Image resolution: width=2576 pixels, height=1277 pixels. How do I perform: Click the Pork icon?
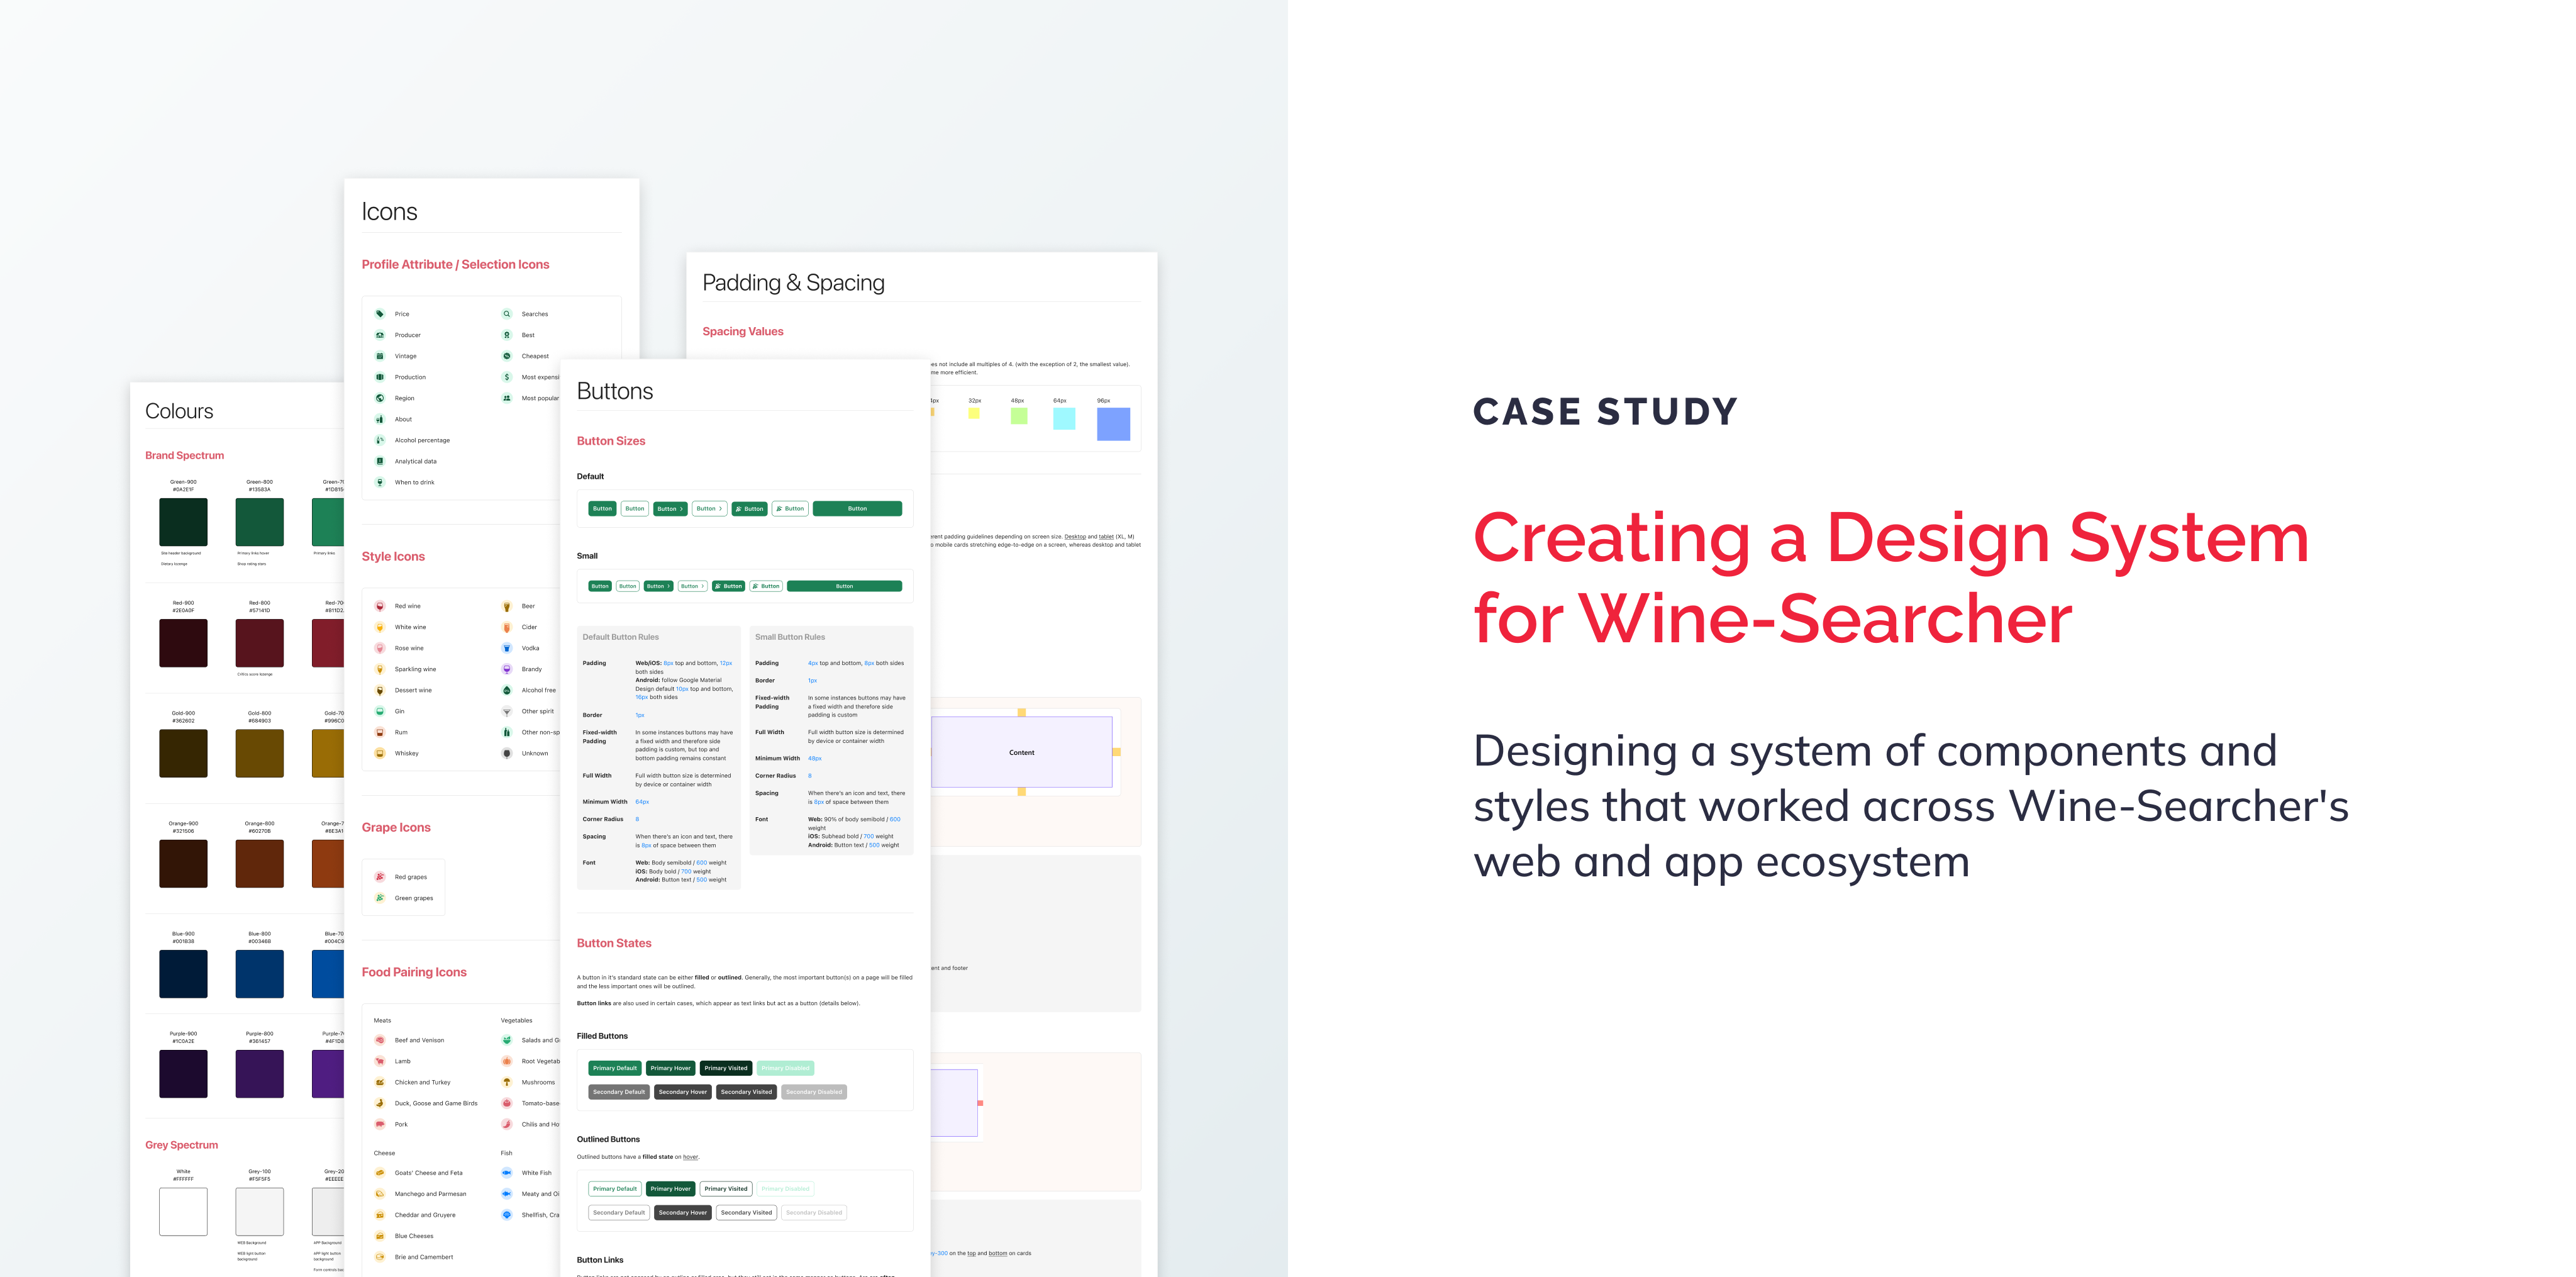[380, 1124]
